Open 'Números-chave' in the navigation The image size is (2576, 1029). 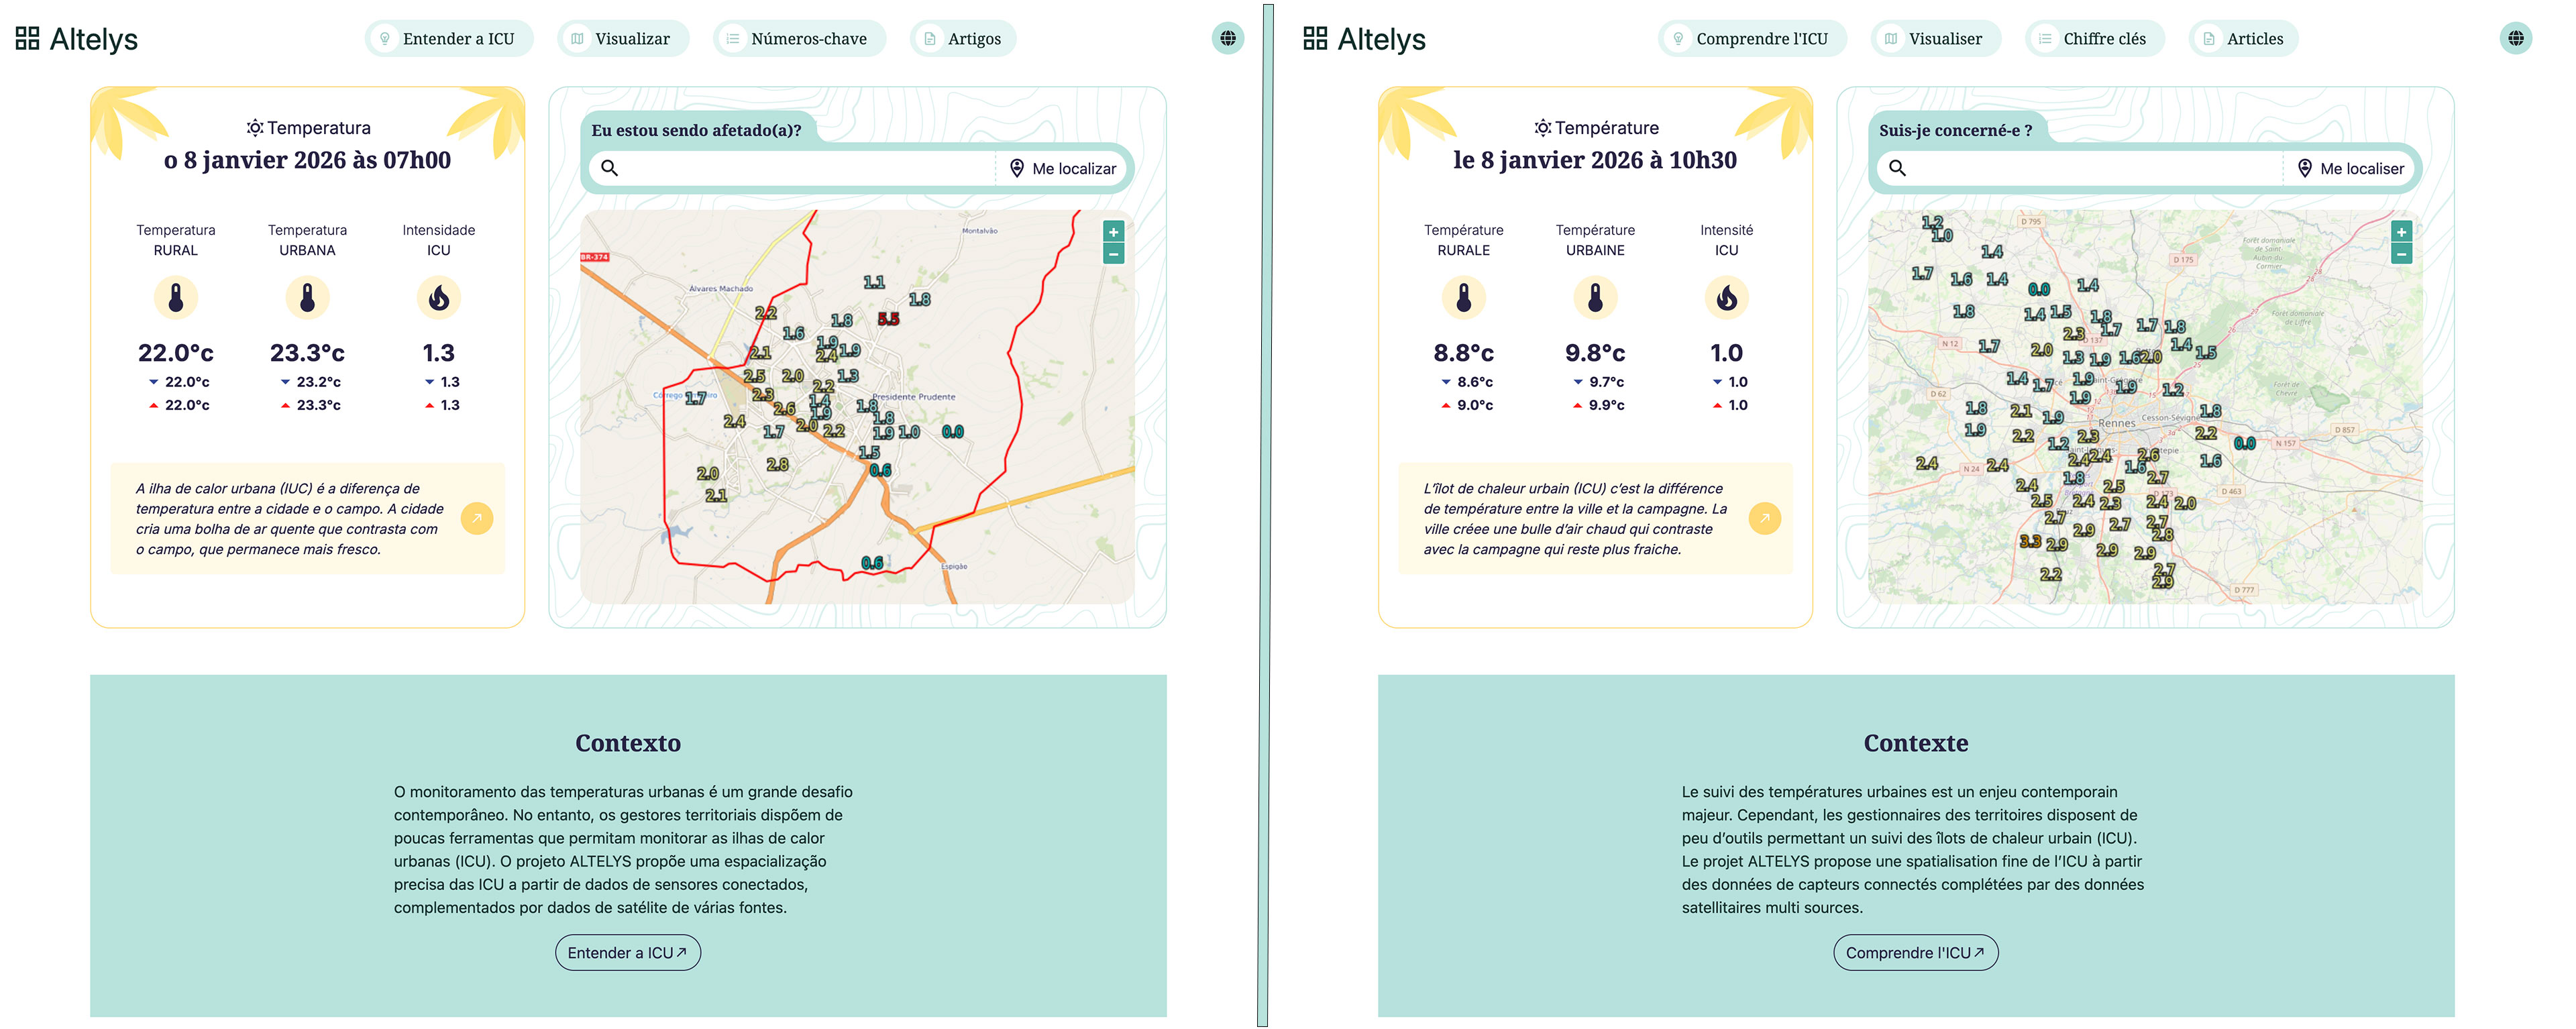(799, 38)
